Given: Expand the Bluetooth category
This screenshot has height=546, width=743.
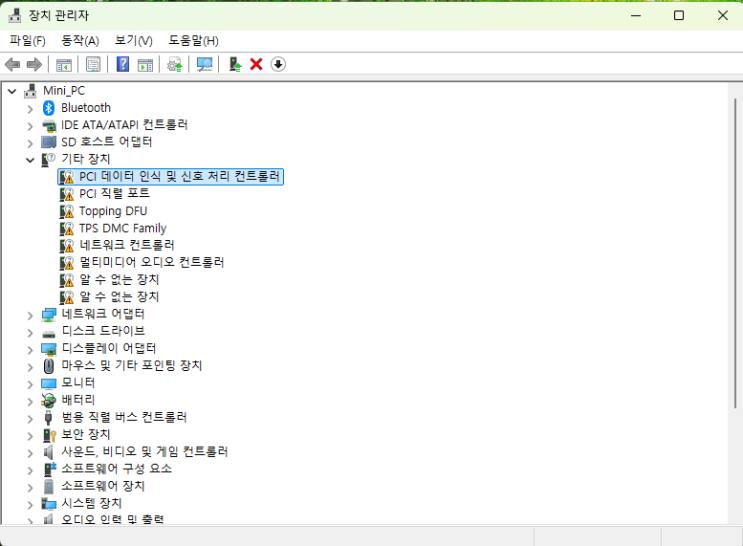Looking at the screenshot, I should pos(30,109).
